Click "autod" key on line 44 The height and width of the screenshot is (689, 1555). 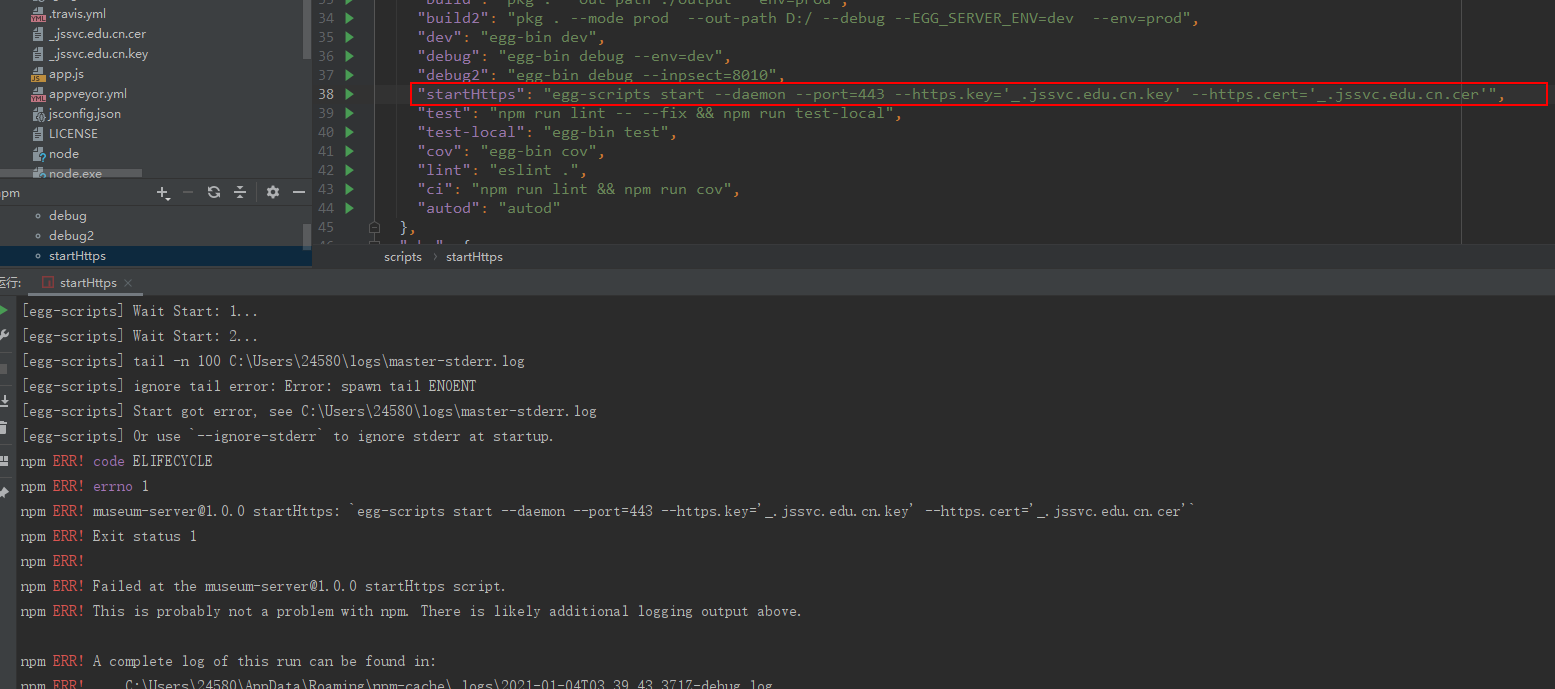coord(448,208)
